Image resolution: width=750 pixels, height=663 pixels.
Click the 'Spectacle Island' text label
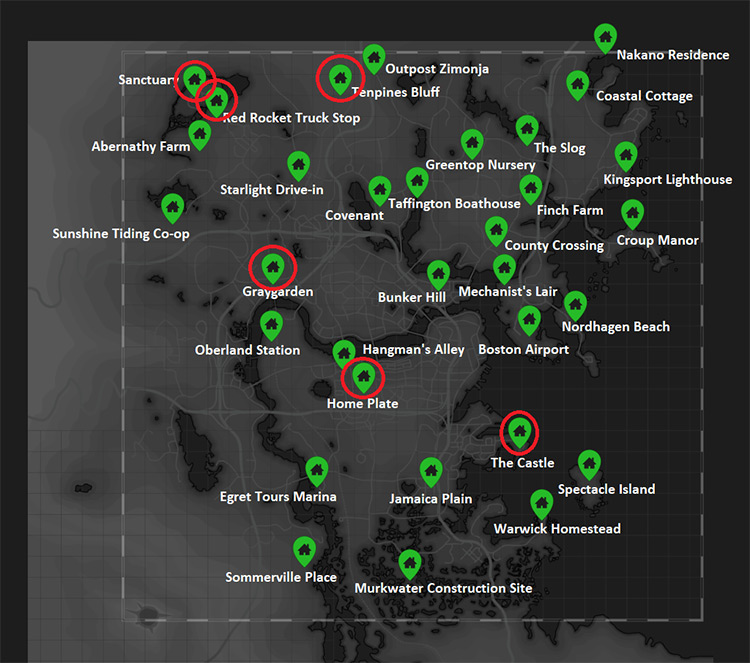point(607,489)
